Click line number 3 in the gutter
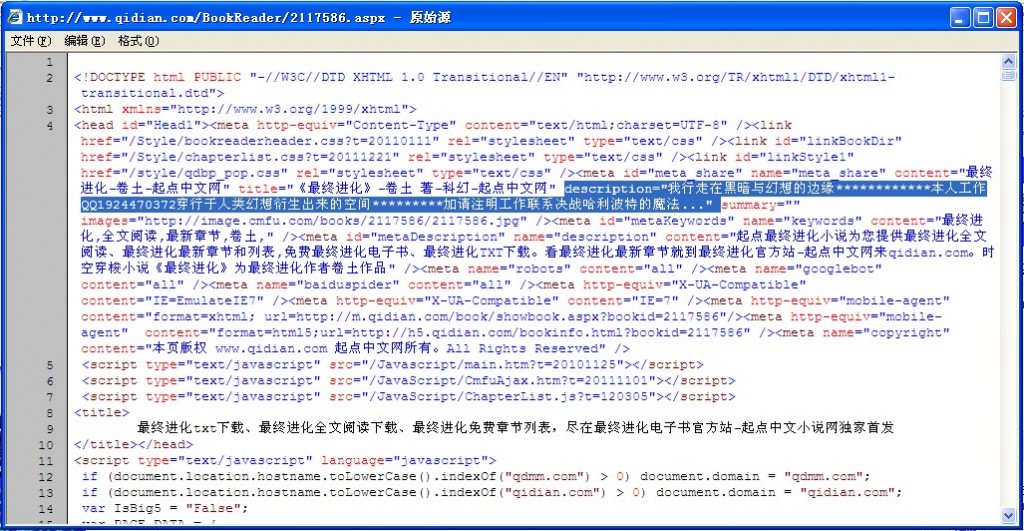The height and width of the screenshot is (531, 1024). [49, 110]
